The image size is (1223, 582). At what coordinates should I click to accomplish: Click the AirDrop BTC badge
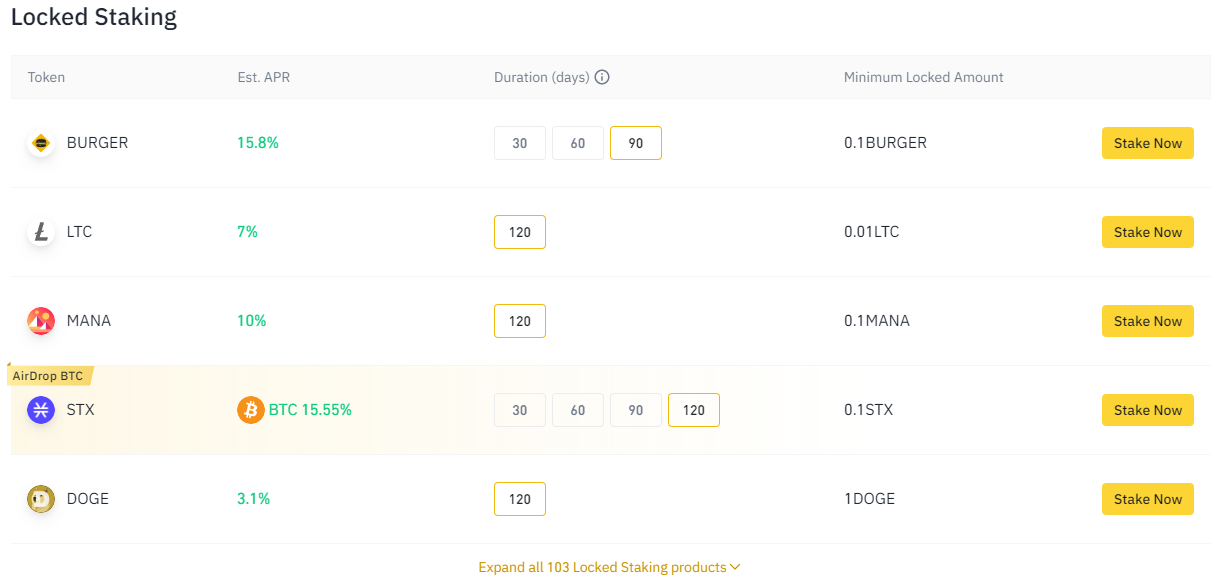[48, 376]
